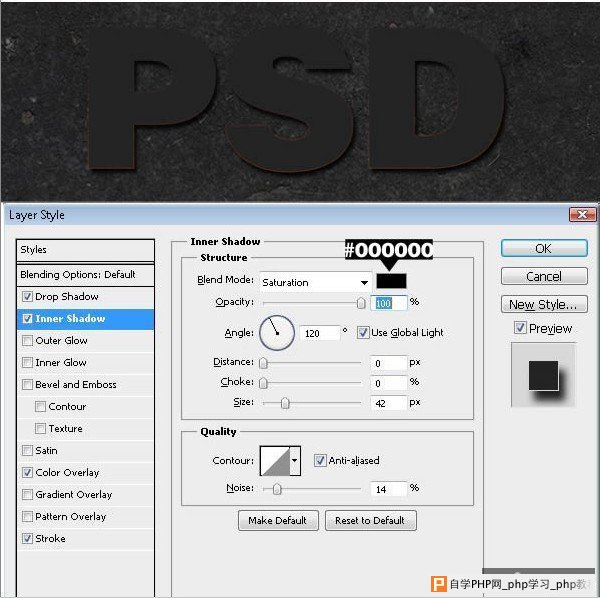Click the New Style... button
Image resolution: width=600 pixels, height=598 pixels.
[544, 304]
